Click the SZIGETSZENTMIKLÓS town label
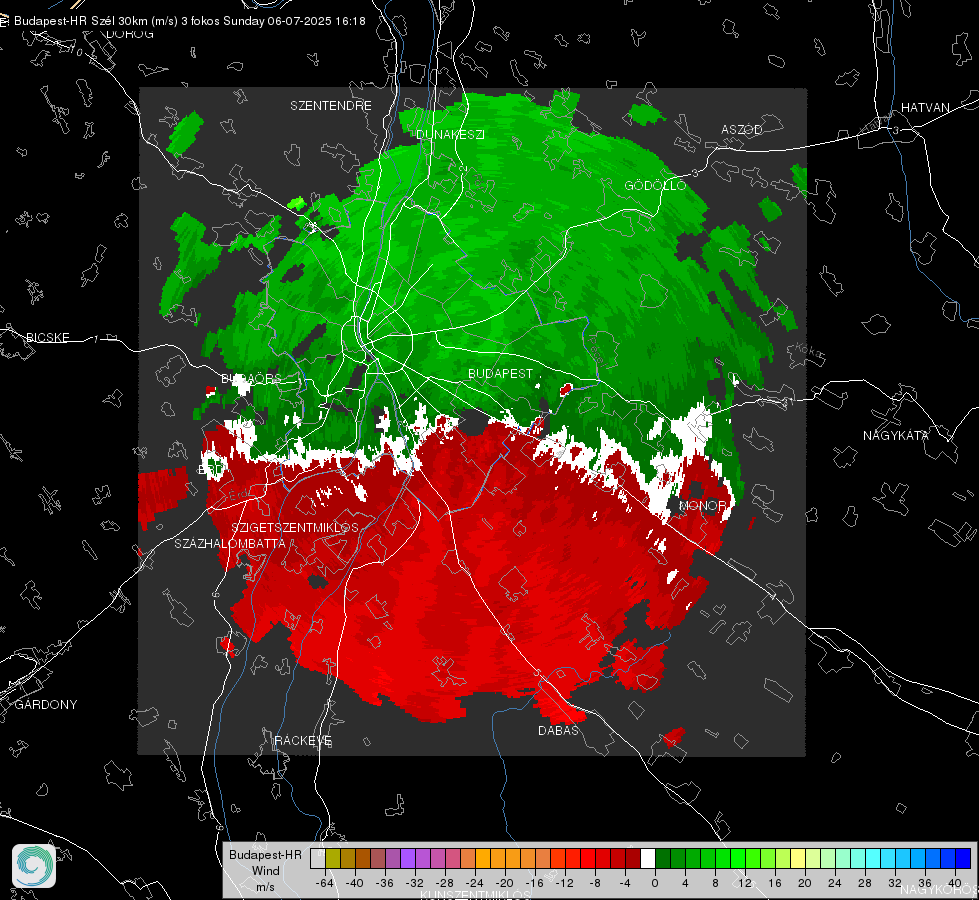The height and width of the screenshot is (900, 979). [295, 527]
